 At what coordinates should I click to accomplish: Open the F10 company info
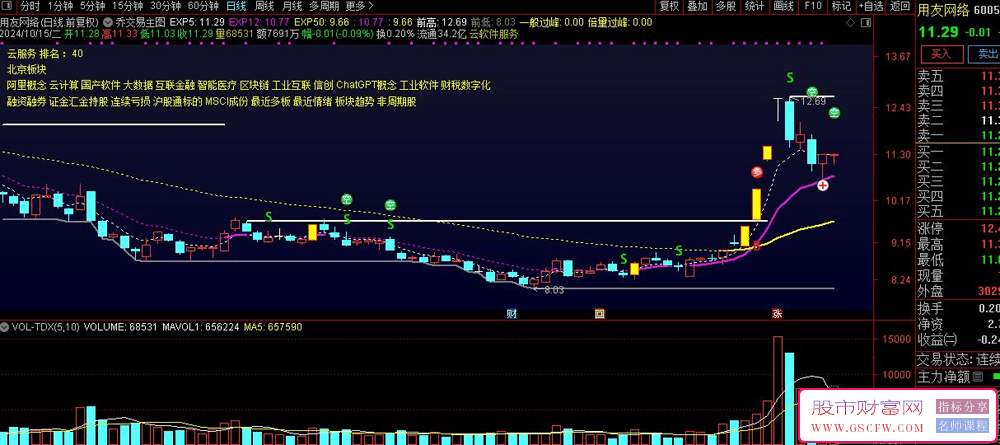point(812,6)
